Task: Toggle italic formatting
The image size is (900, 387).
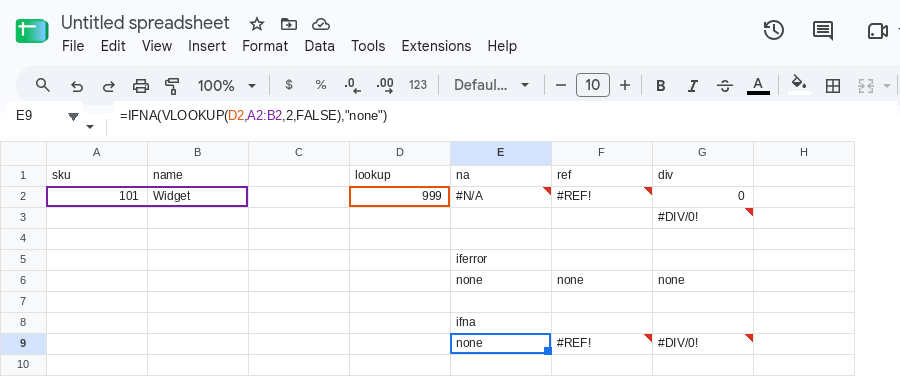Action: coord(693,86)
